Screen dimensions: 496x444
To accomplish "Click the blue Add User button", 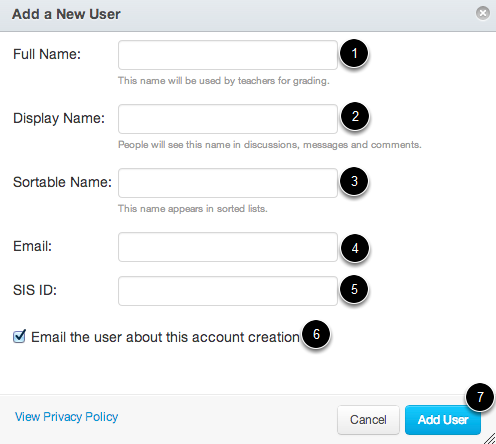I will click(443, 420).
